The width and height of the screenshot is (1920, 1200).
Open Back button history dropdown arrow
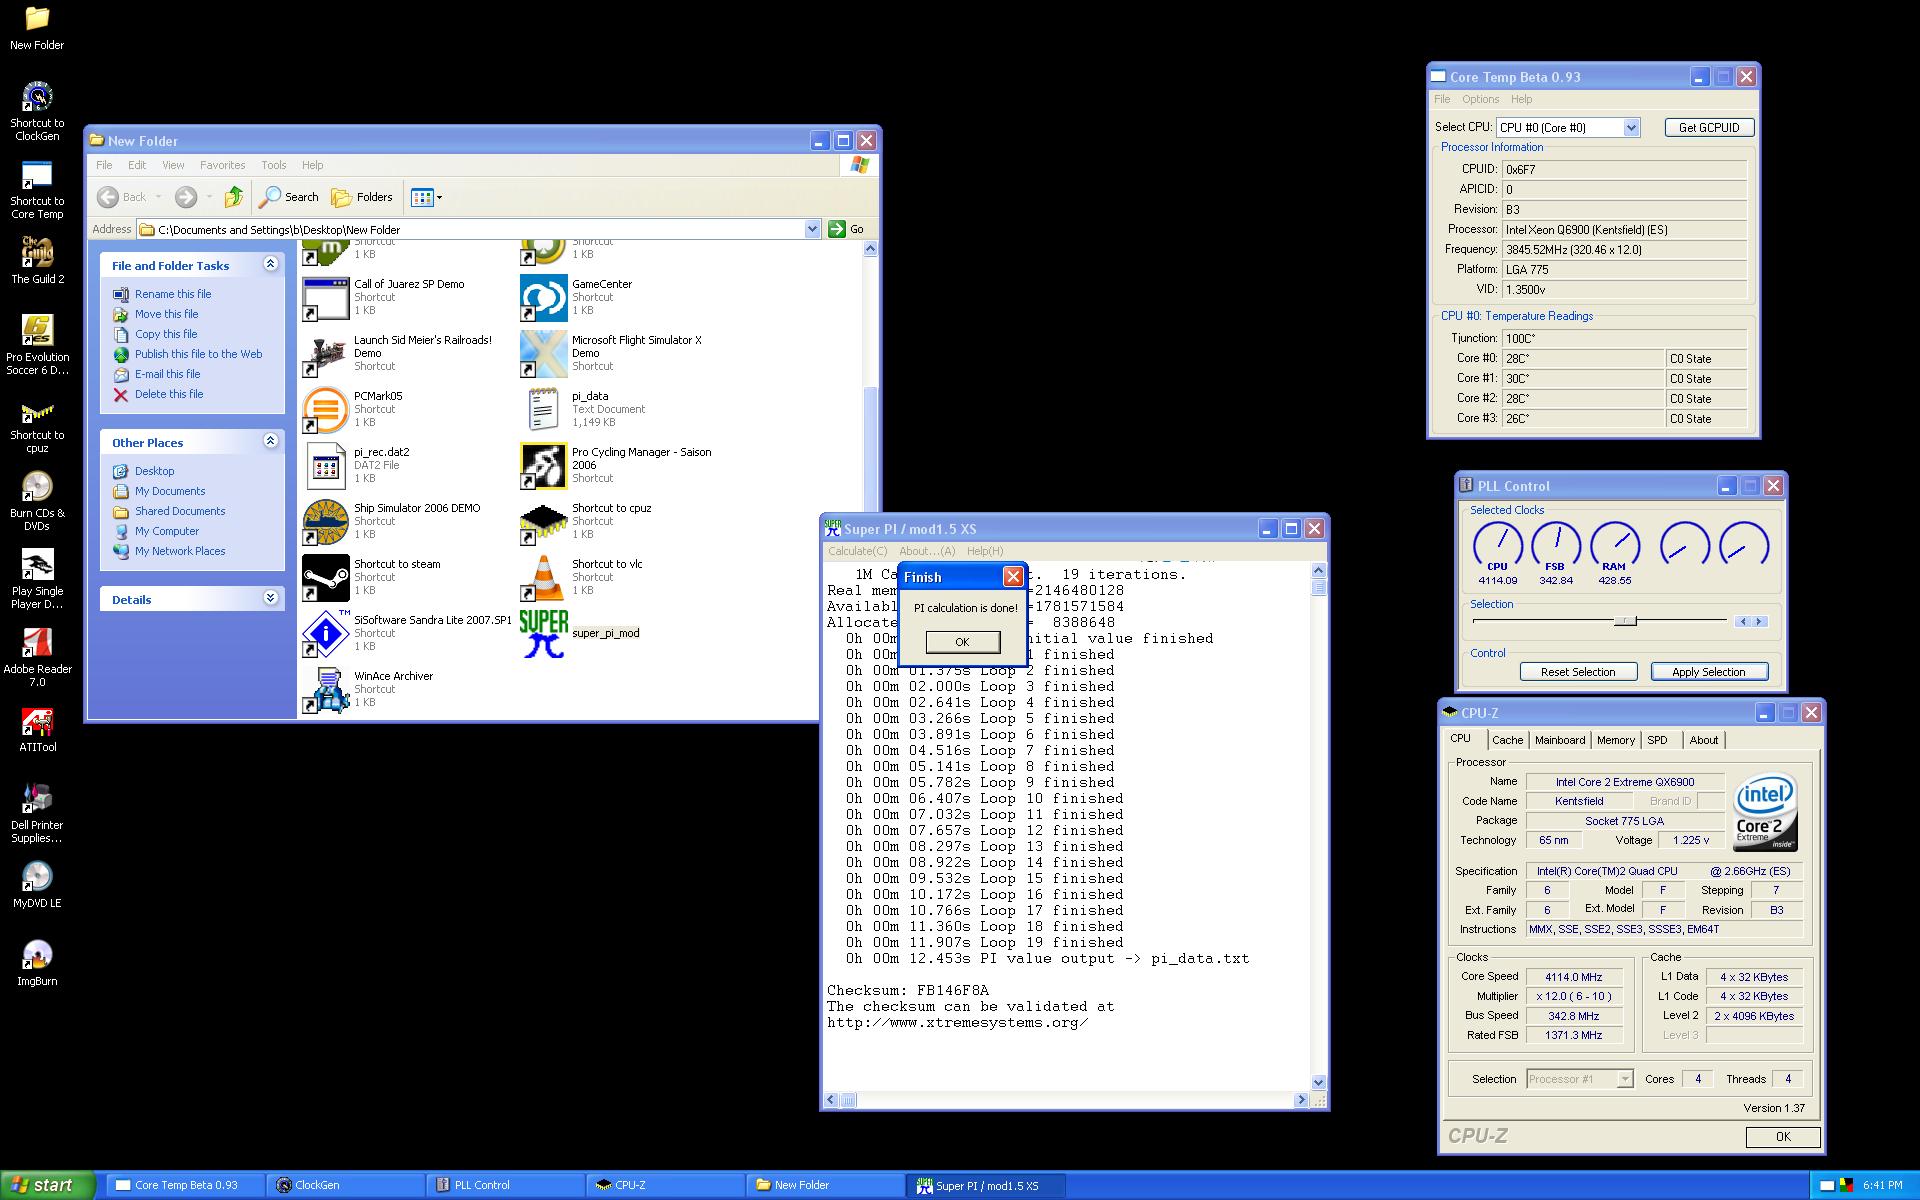[158, 197]
